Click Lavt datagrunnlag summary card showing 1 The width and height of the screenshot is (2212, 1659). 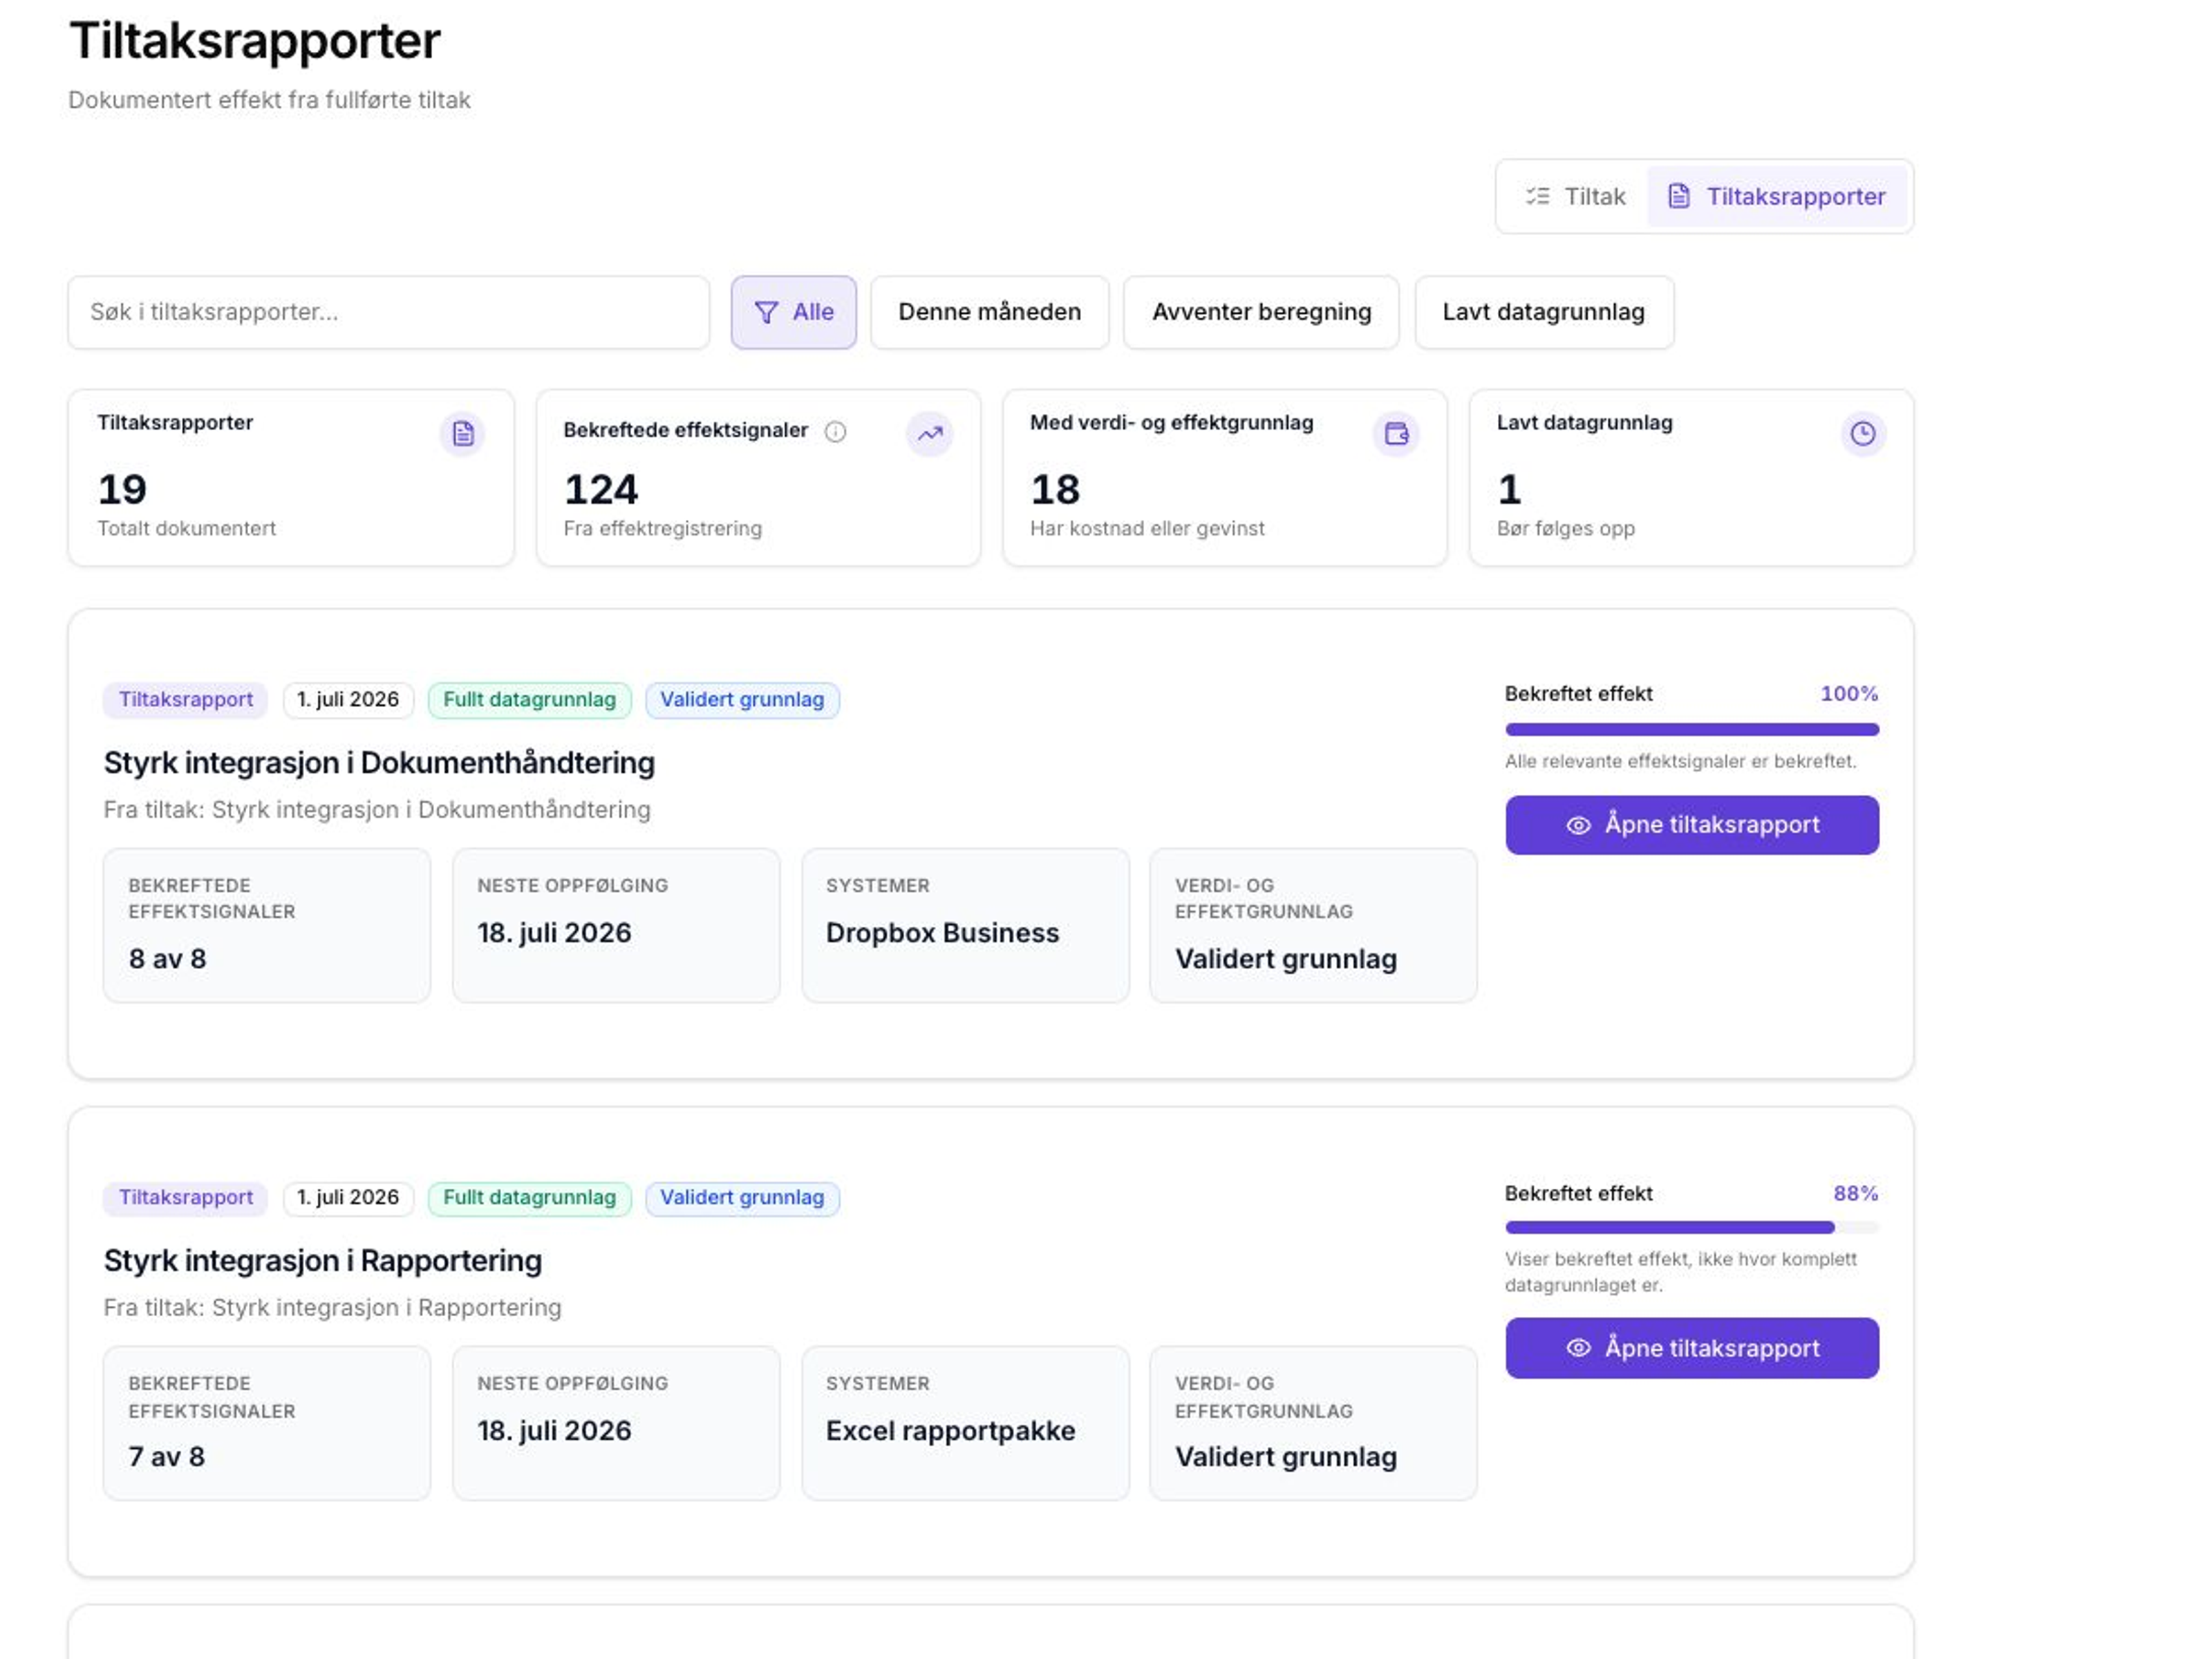coord(1692,478)
